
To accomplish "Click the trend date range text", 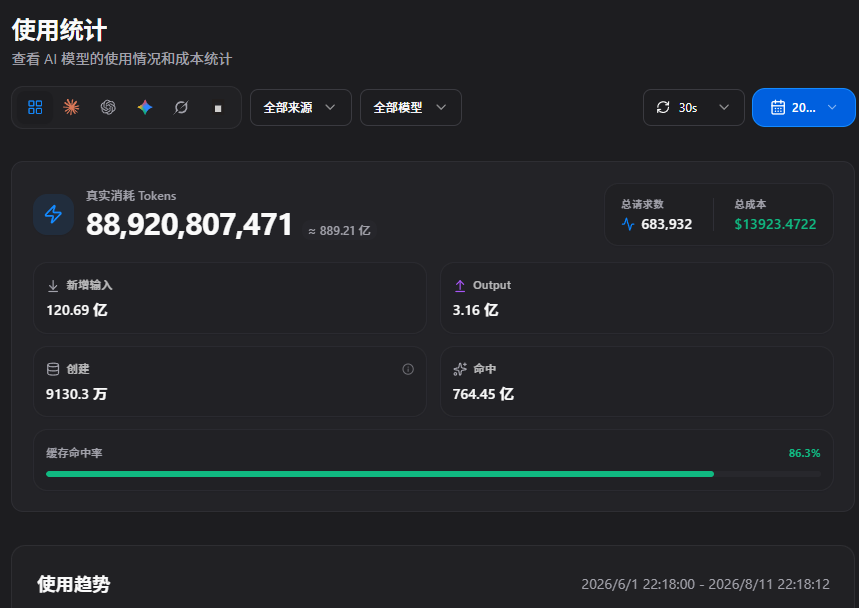I will click(706, 584).
